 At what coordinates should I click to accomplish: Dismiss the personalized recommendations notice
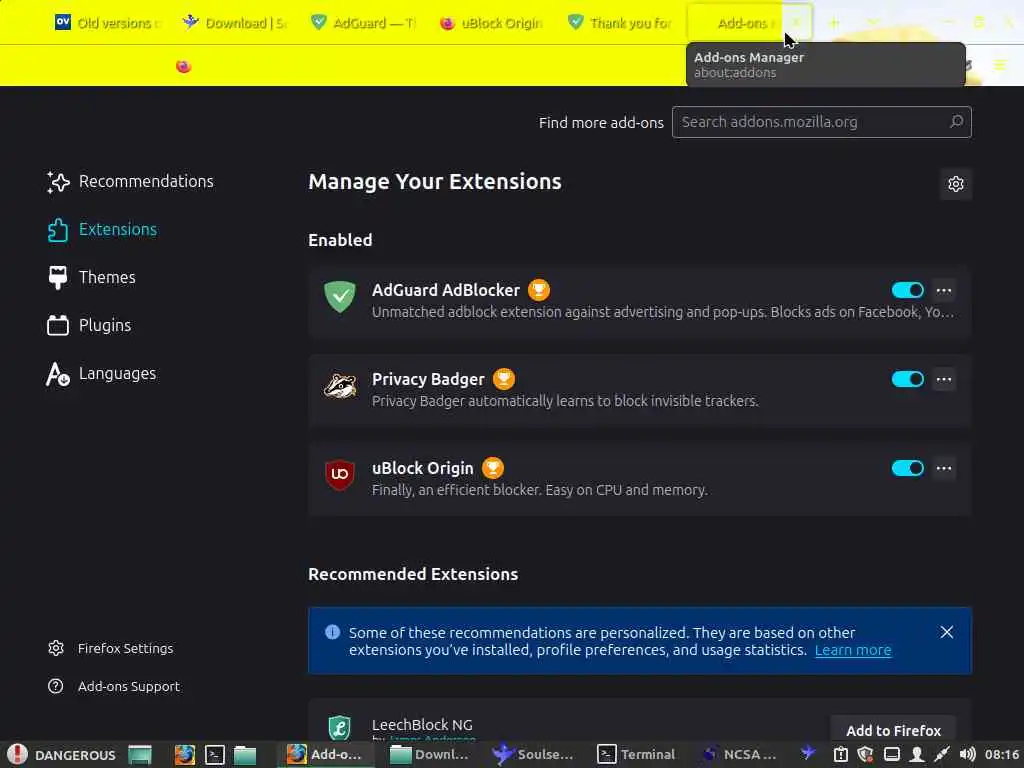[x=946, y=632]
